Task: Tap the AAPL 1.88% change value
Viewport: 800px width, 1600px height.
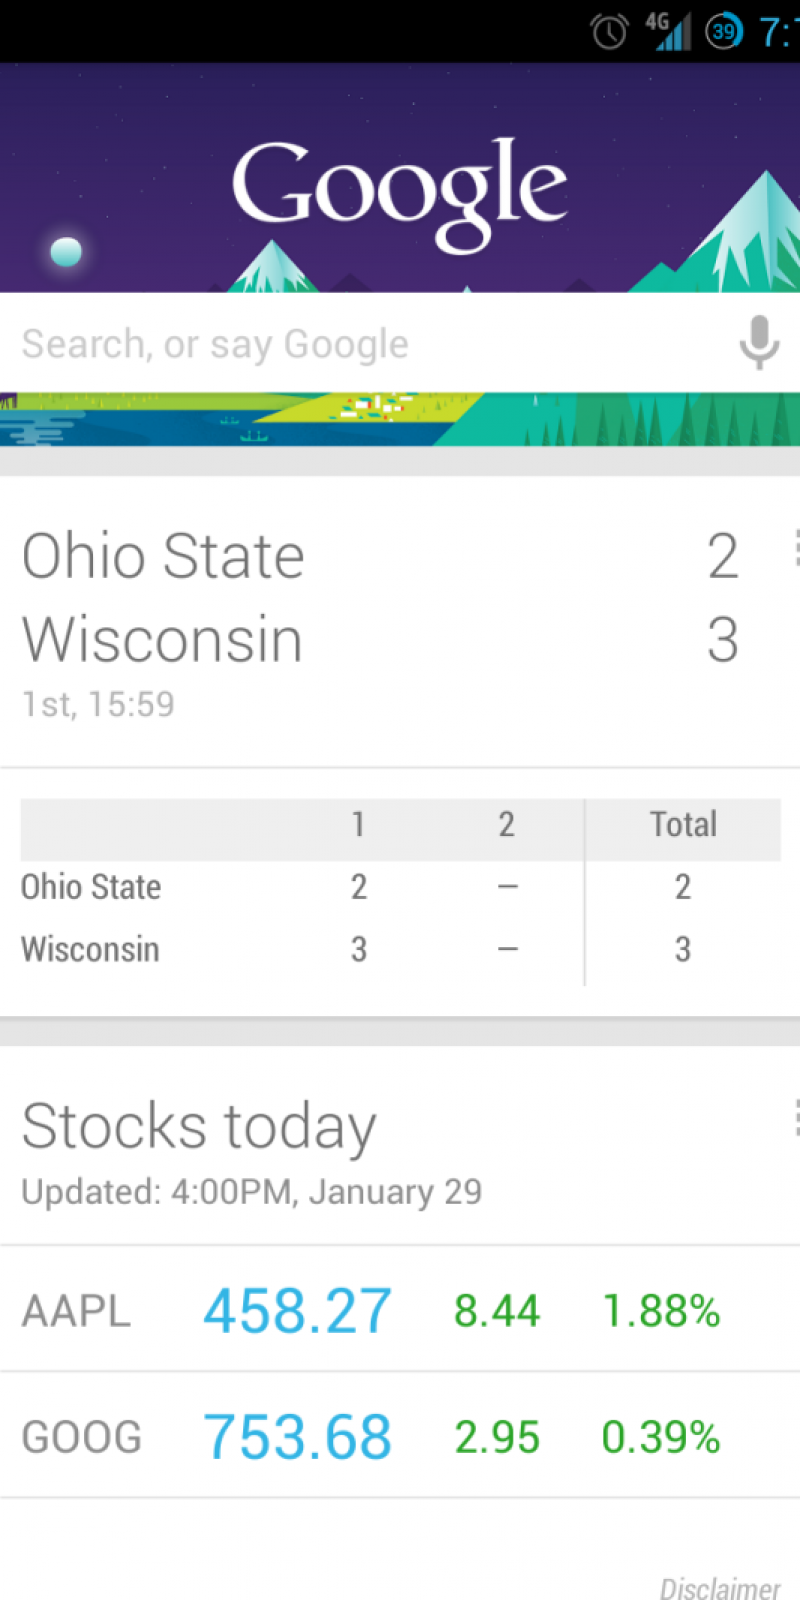Action: point(661,1311)
